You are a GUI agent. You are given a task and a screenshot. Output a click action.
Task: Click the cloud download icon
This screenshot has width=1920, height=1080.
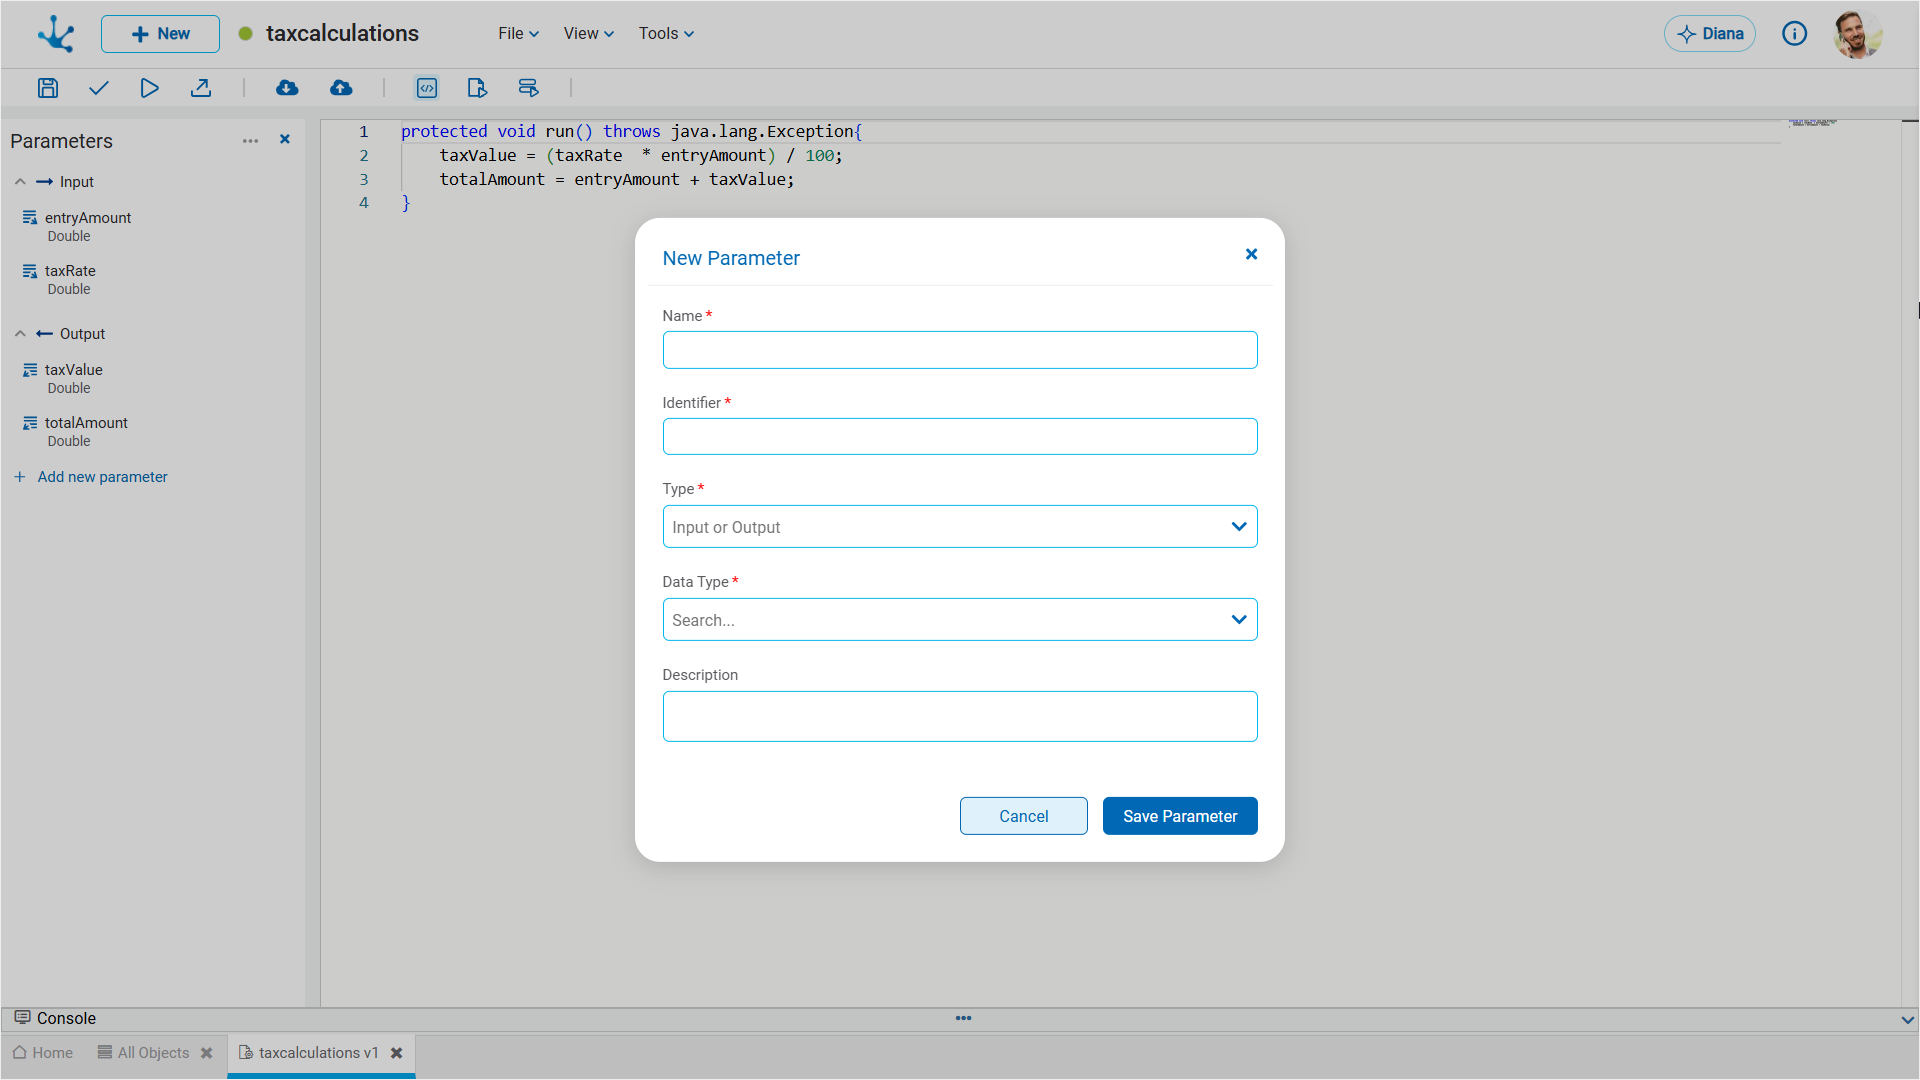tap(287, 88)
